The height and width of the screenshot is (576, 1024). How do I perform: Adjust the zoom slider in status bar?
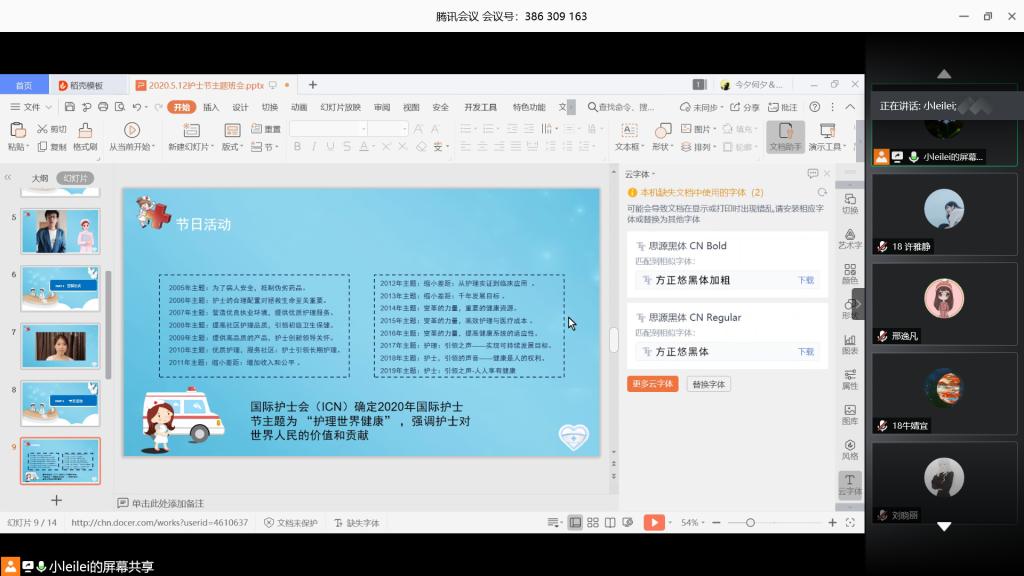[x=750, y=522]
